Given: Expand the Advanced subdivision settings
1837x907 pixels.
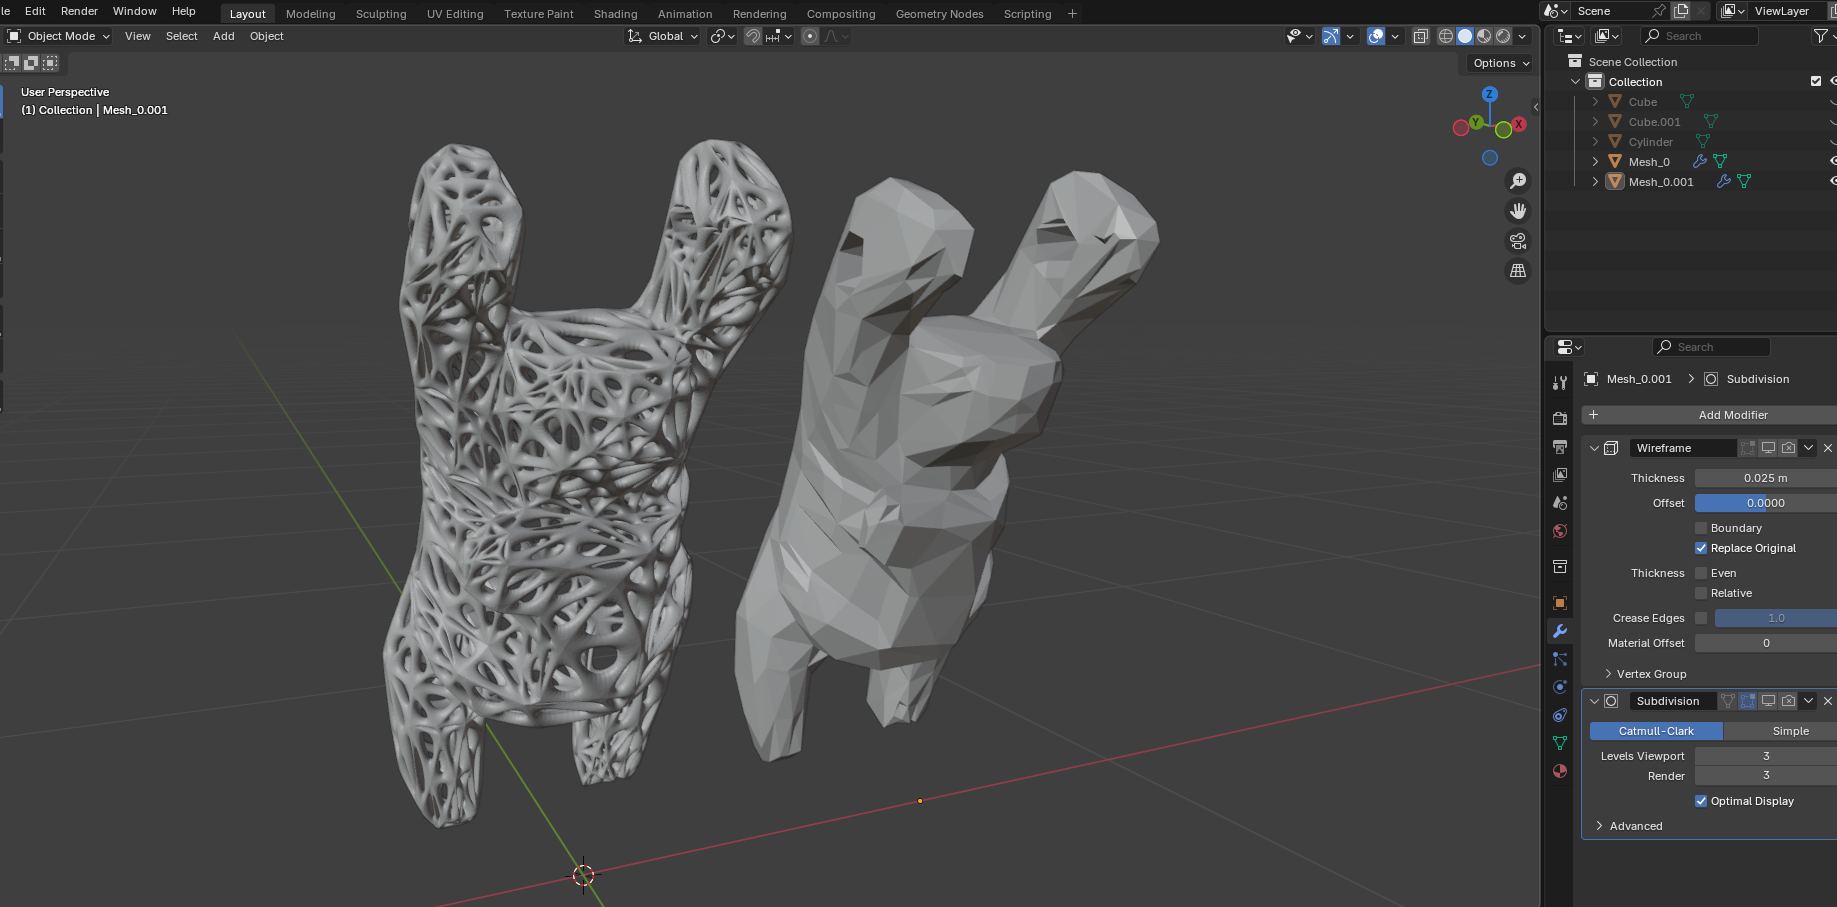Looking at the screenshot, I should [x=1635, y=826].
